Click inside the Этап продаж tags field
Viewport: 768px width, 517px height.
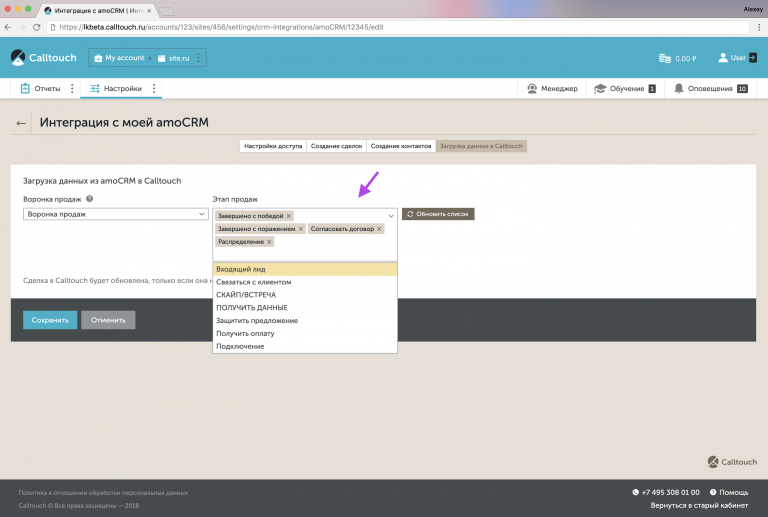click(305, 235)
